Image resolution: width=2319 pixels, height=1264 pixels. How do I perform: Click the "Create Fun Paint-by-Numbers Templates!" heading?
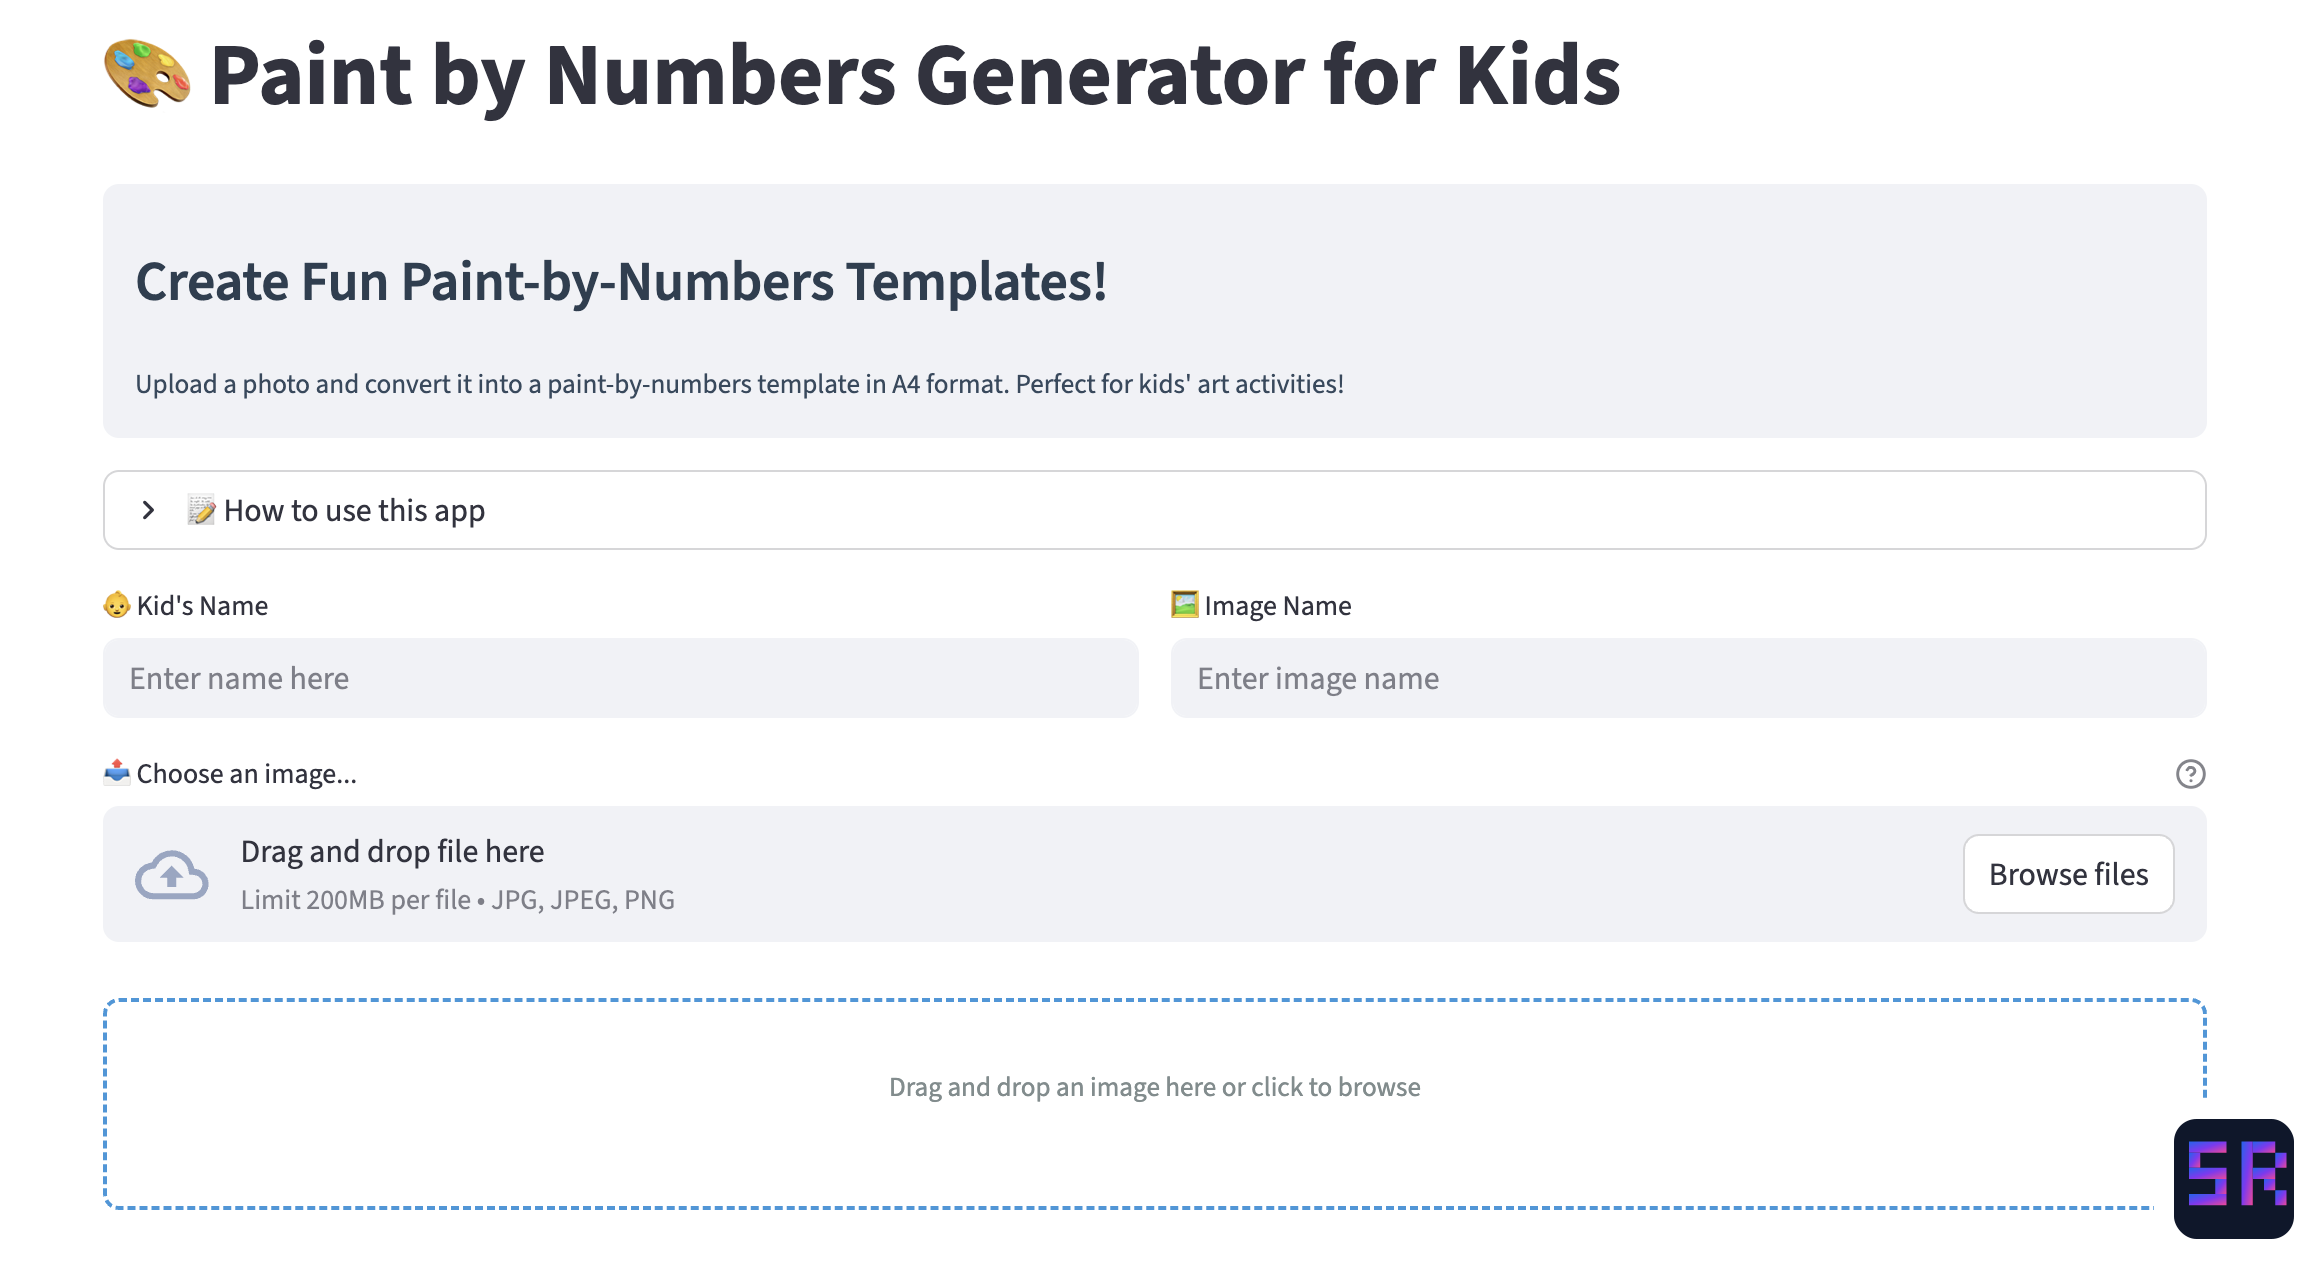(621, 282)
